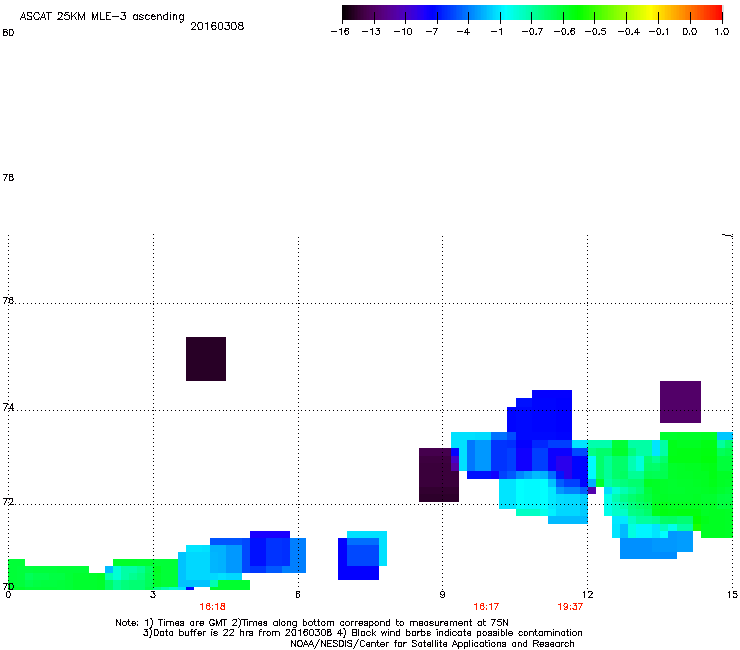Select the 1.0 color scale end label
This screenshot has height=650, width=740.
point(722,32)
